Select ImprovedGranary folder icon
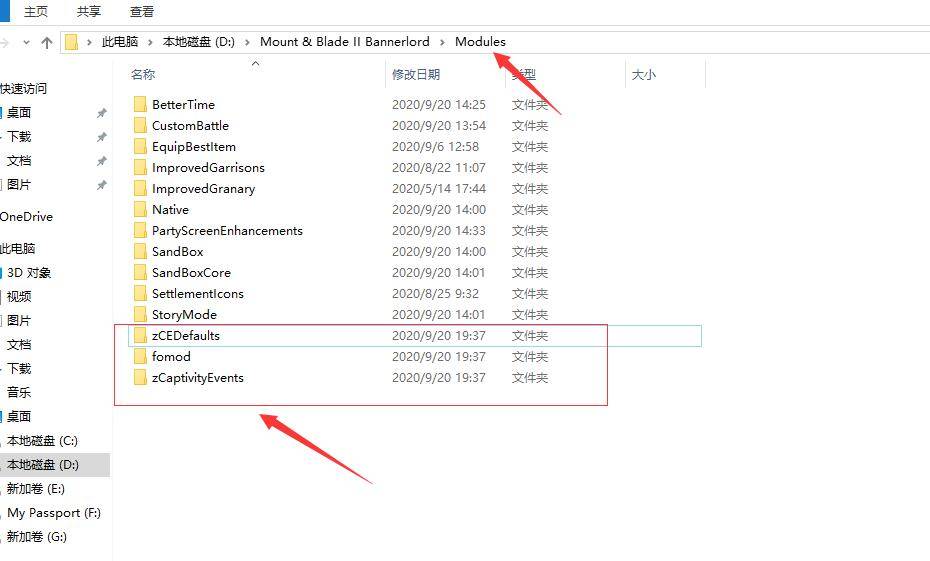 [140, 189]
